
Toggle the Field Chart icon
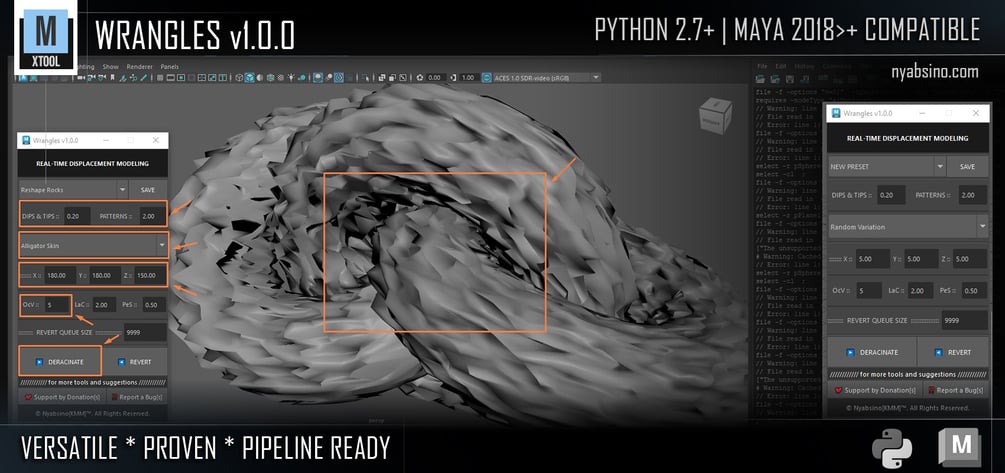click(x=201, y=77)
